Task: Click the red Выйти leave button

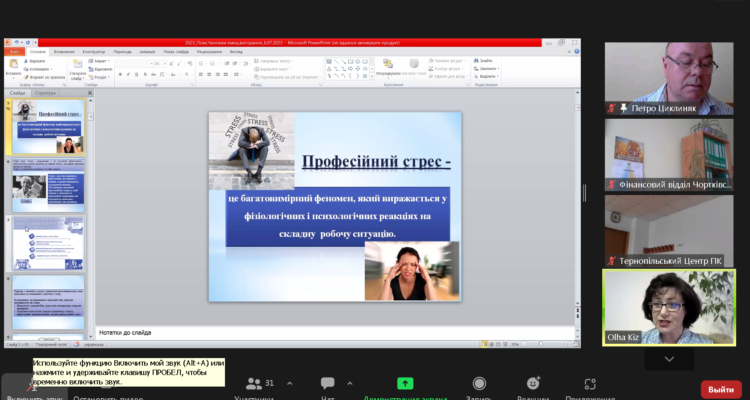Action: pyautogui.click(x=721, y=389)
